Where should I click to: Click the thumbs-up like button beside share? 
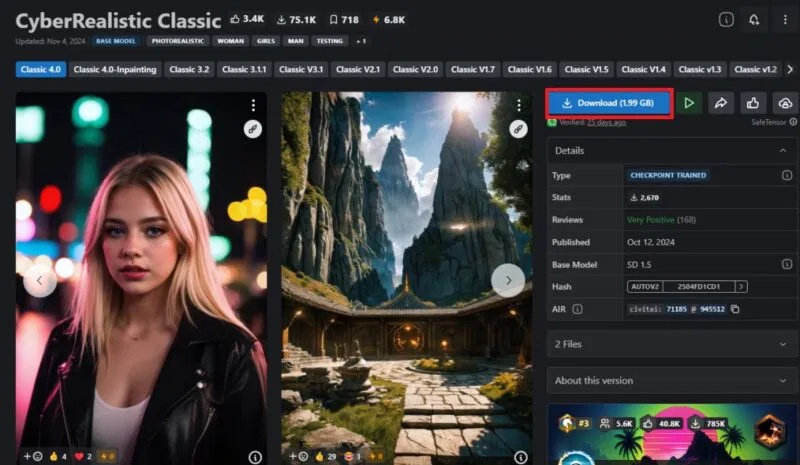click(752, 103)
